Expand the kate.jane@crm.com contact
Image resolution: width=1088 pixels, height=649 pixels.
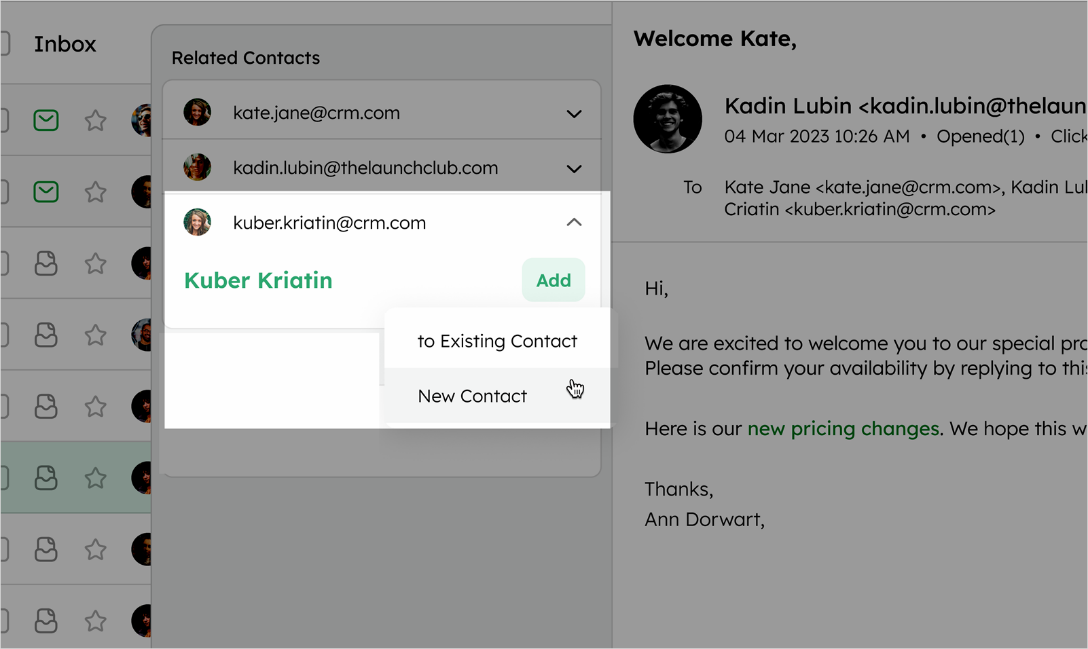coord(574,114)
